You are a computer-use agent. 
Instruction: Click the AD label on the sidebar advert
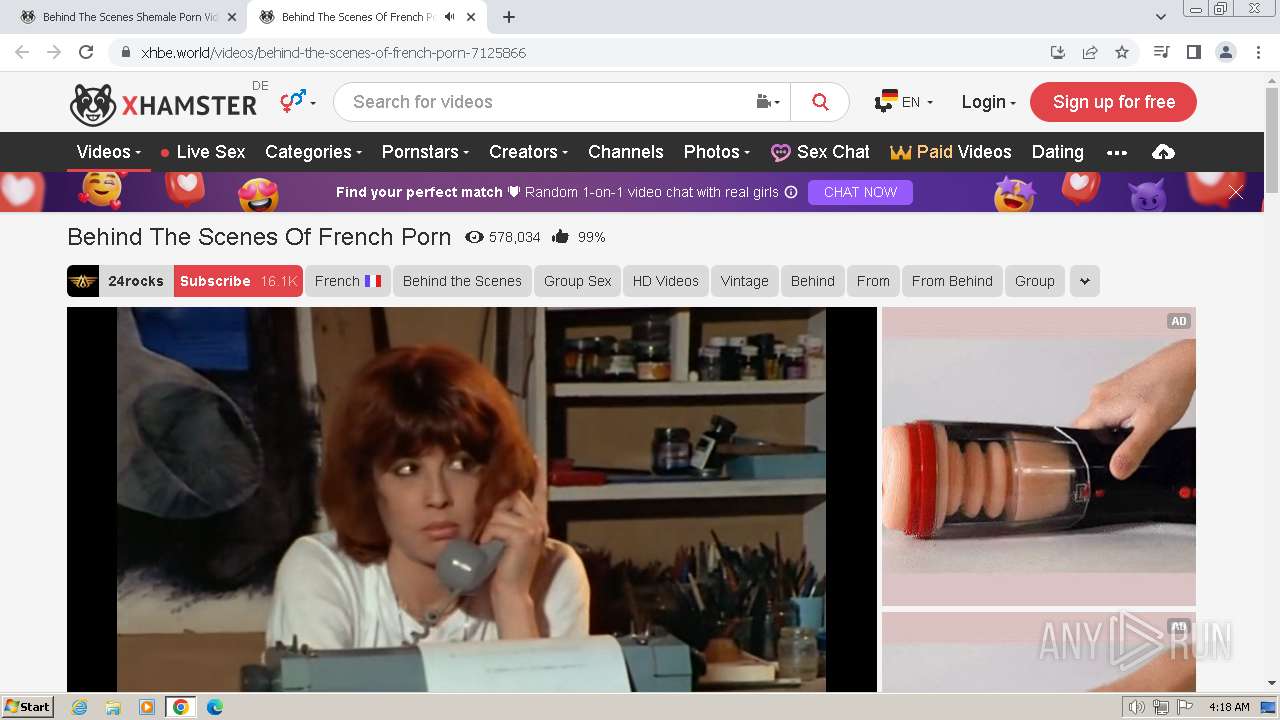click(x=1178, y=321)
